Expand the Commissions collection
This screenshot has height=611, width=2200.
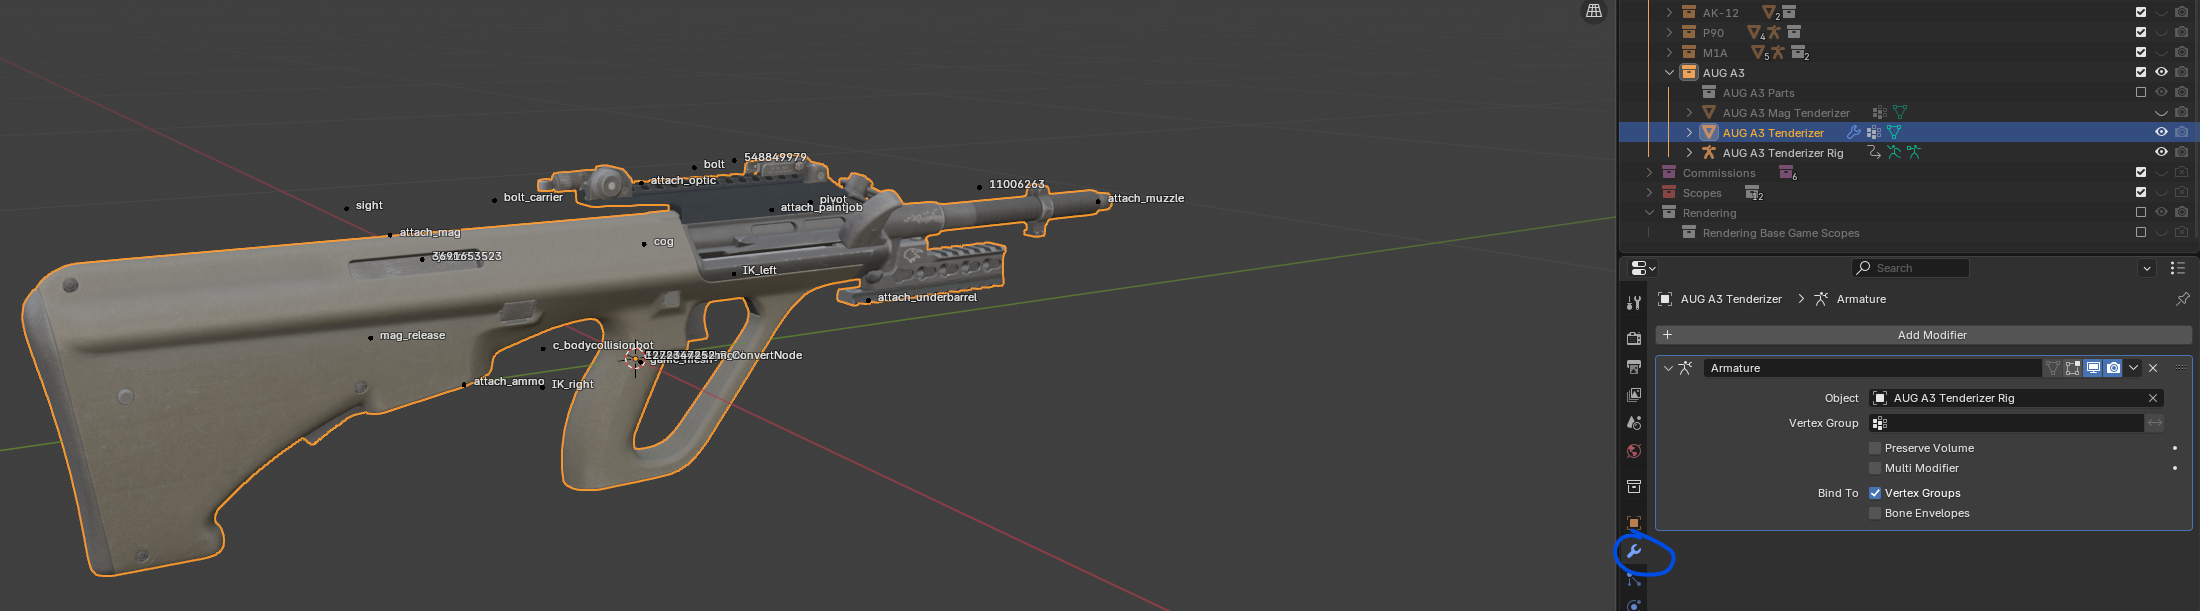pos(1649,173)
